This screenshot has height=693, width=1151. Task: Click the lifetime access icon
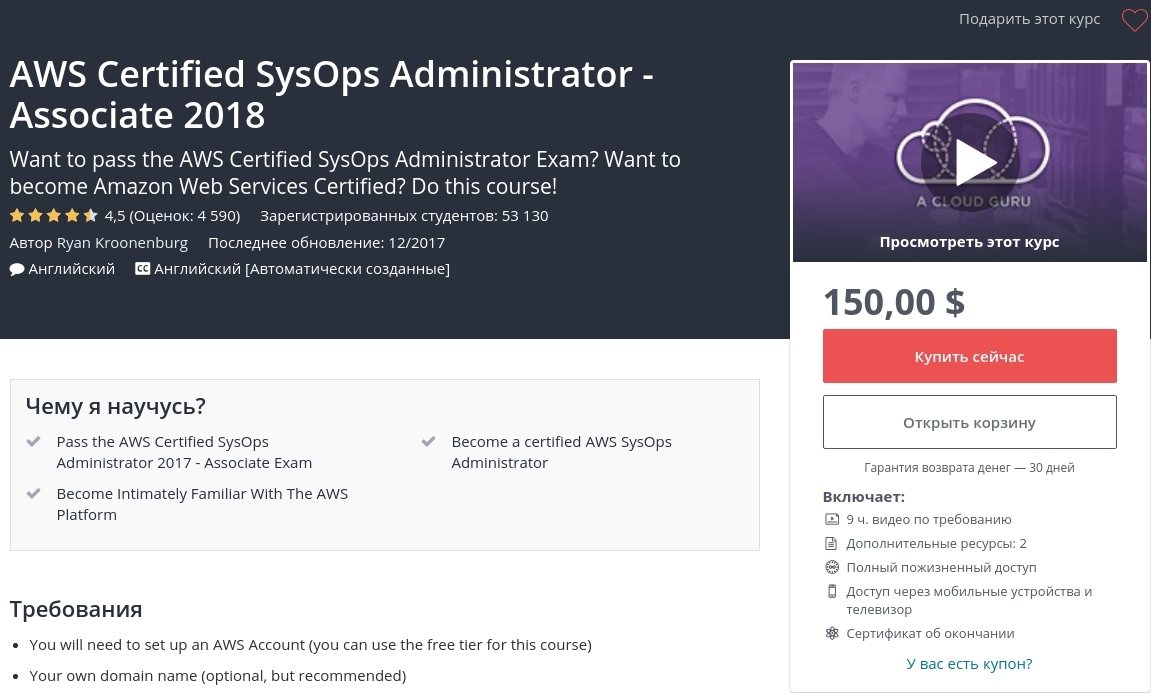tap(832, 567)
